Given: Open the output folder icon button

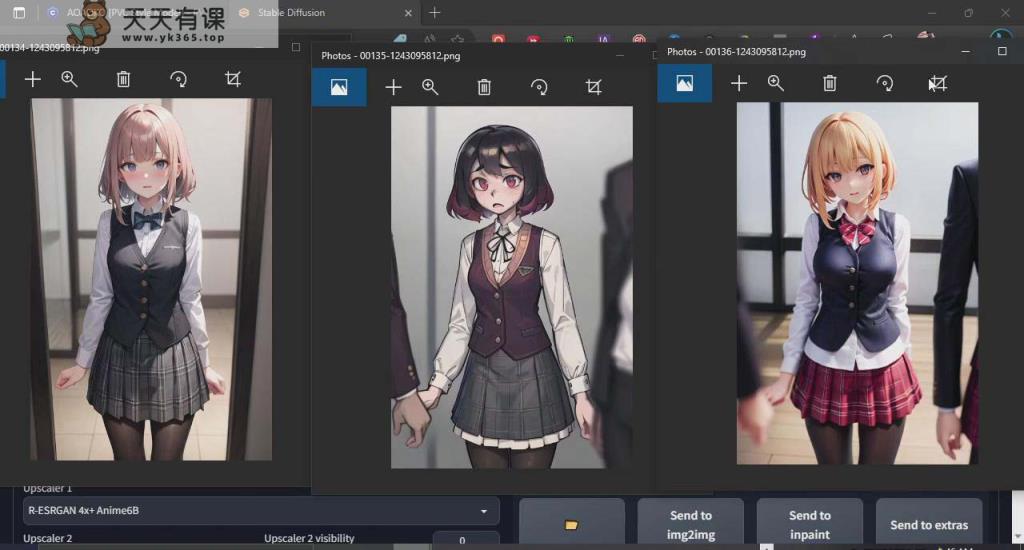Looking at the screenshot, I should pos(571,525).
